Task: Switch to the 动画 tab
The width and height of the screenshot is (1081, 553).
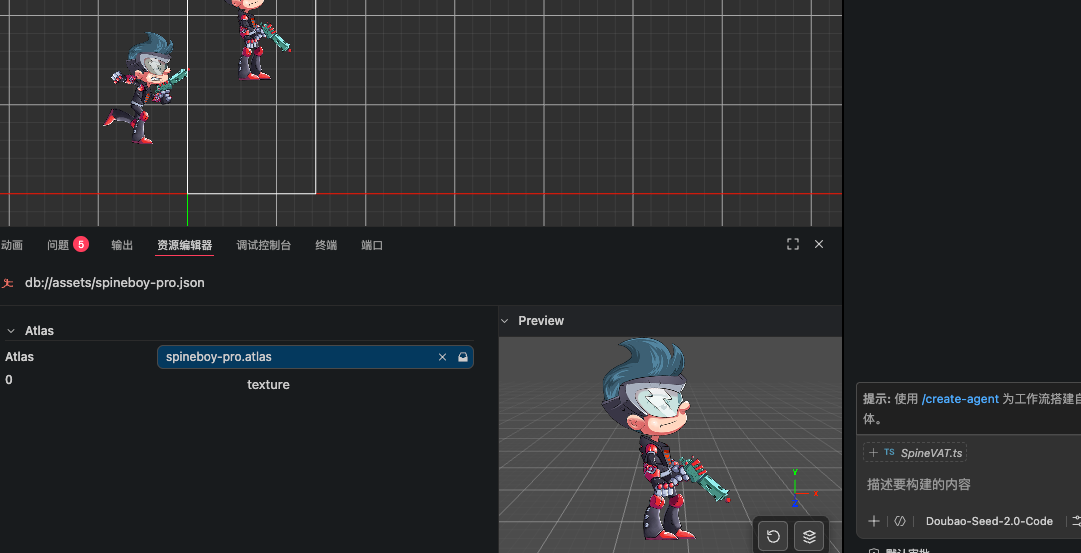Action: (12, 245)
